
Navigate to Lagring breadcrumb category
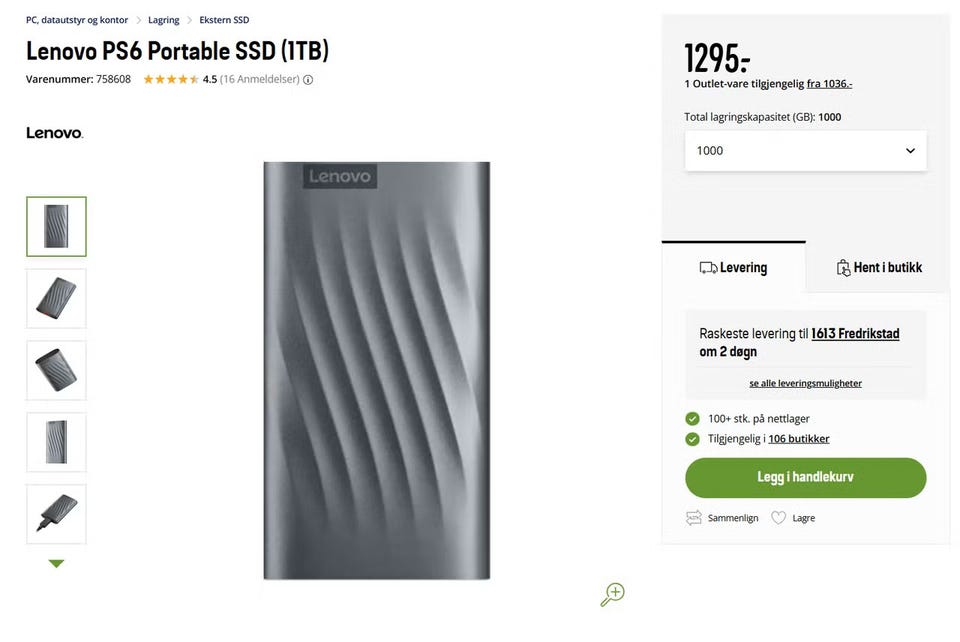[163, 20]
